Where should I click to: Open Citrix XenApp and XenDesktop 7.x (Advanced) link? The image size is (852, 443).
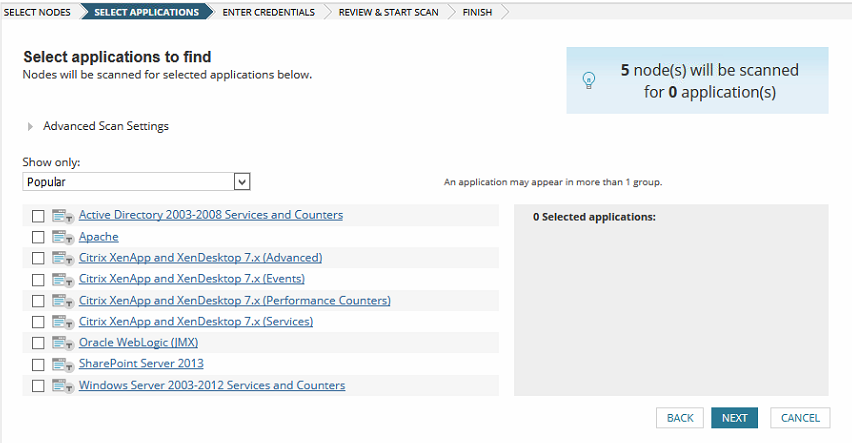[x=201, y=258]
